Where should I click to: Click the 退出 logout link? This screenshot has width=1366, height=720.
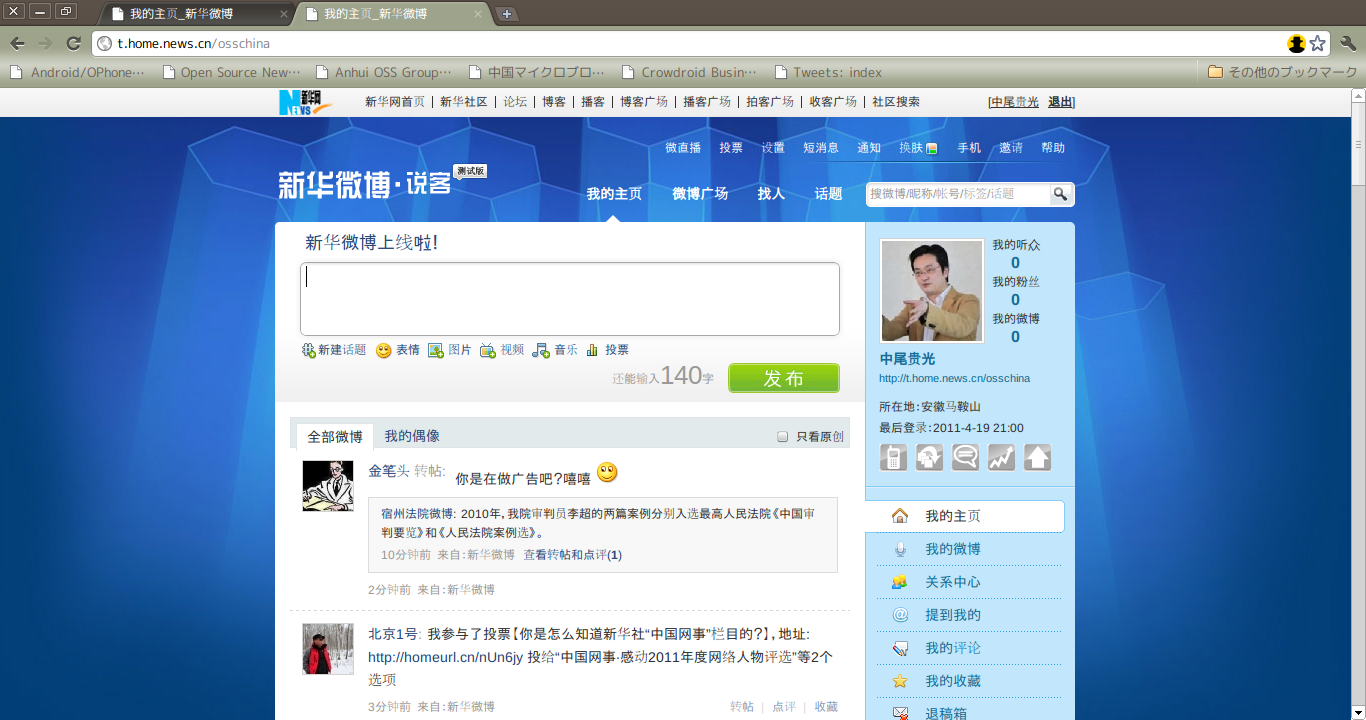tap(1060, 102)
